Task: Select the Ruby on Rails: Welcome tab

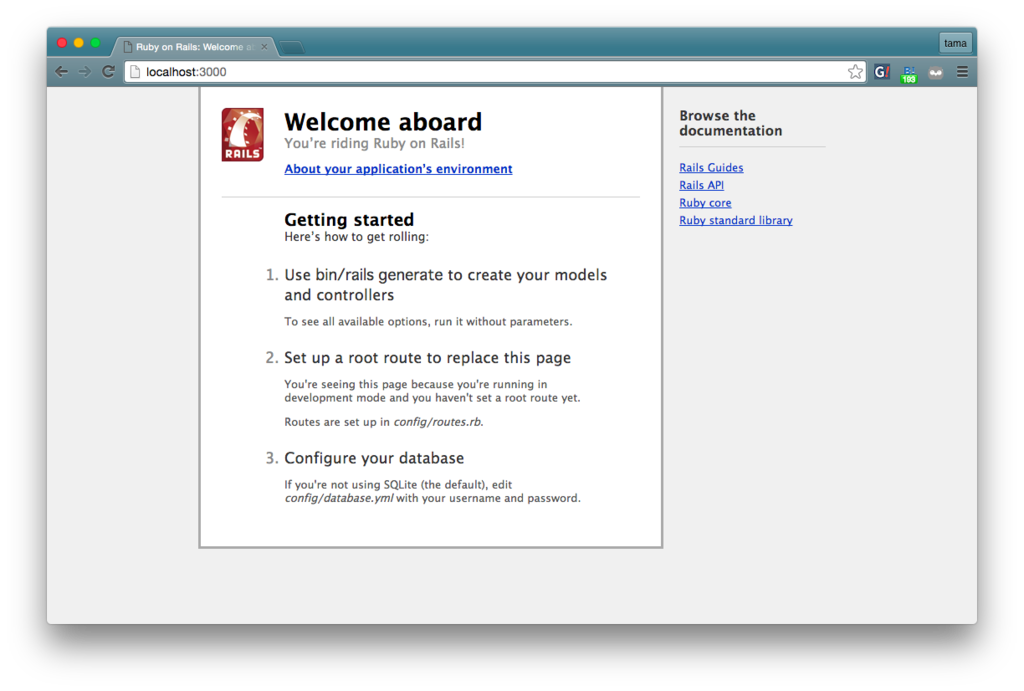Action: point(195,46)
